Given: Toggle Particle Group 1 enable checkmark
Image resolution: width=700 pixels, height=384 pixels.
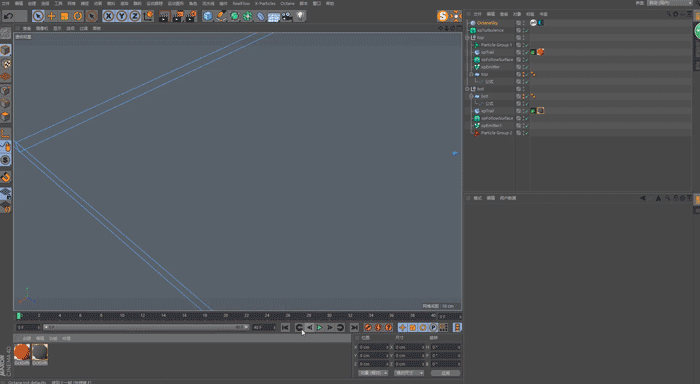Looking at the screenshot, I should coord(527,45).
